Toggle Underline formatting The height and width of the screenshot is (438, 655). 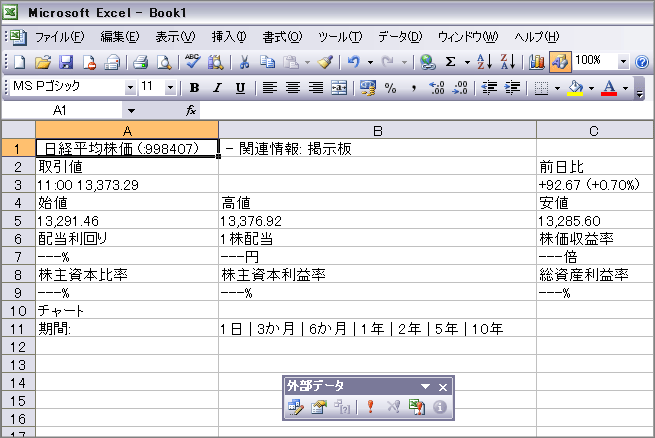tap(240, 88)
